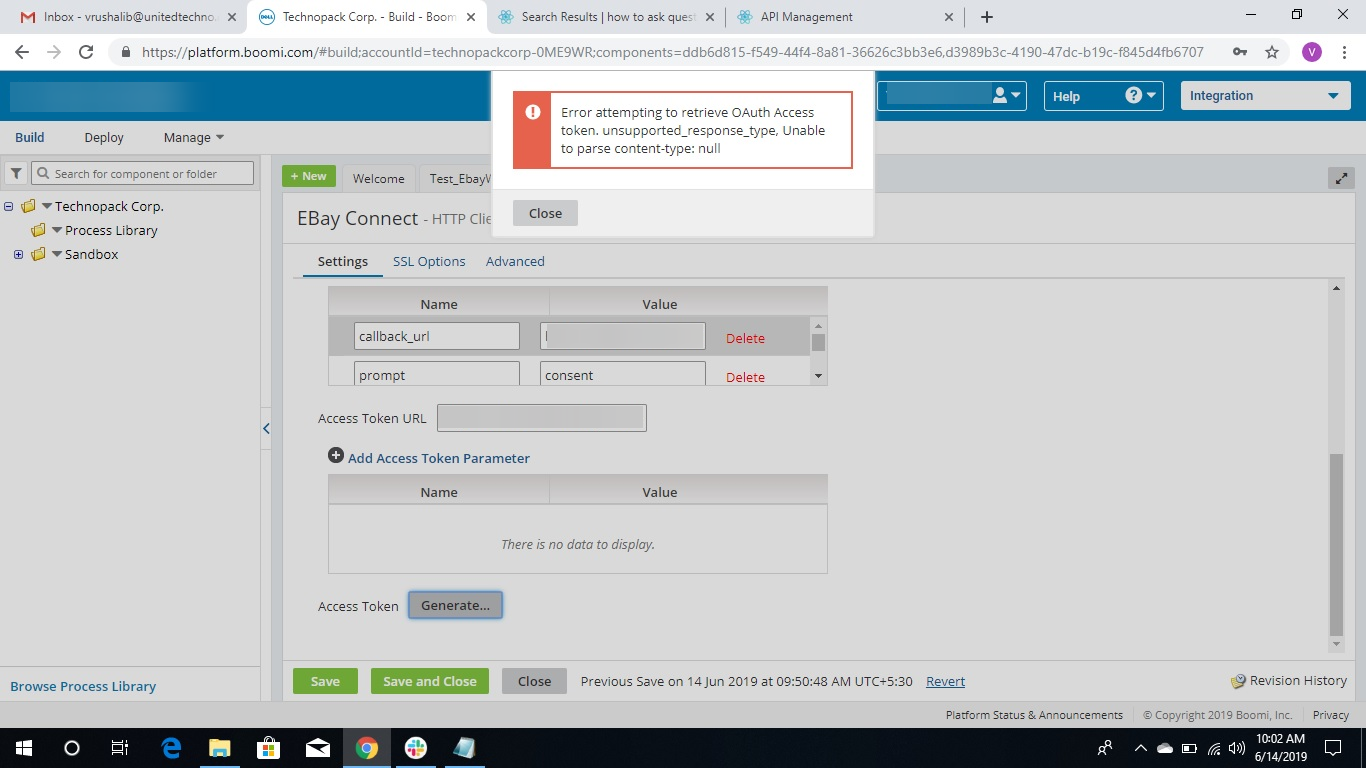1366x768 pixels.
Task: Click the green Save button
Action: click(x=325, y=681)
